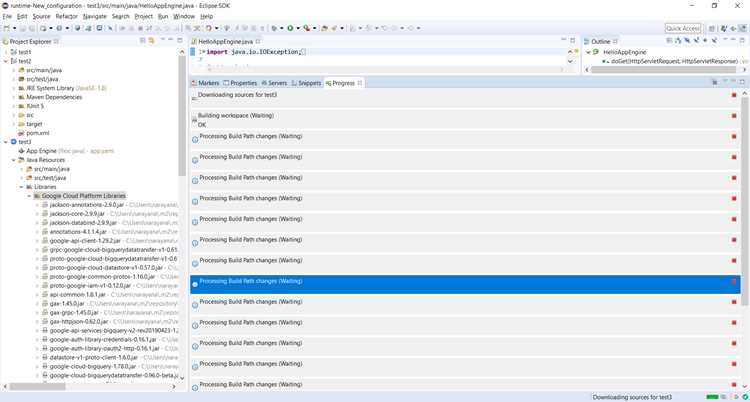Stop the highlighted Processing Build Path job
This screenshot has height=402, width=750.
734,281
